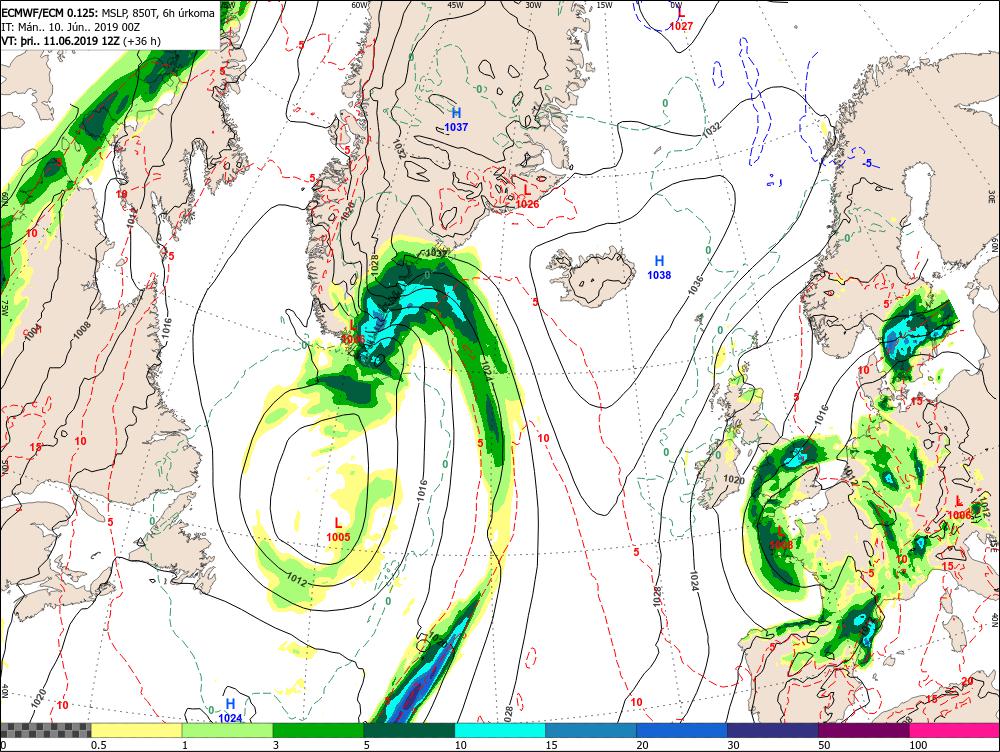Select the cyan 10–15 legend swatch

[x=500, y=730]
